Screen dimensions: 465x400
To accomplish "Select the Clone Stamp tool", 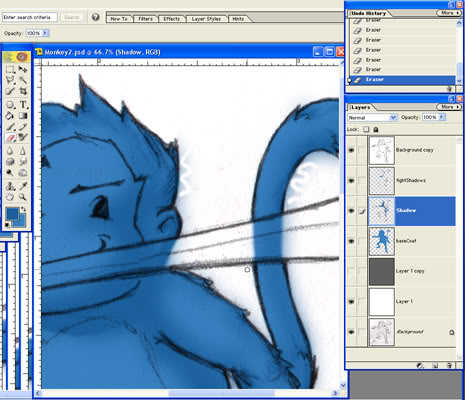I will (x=10, y=186).
